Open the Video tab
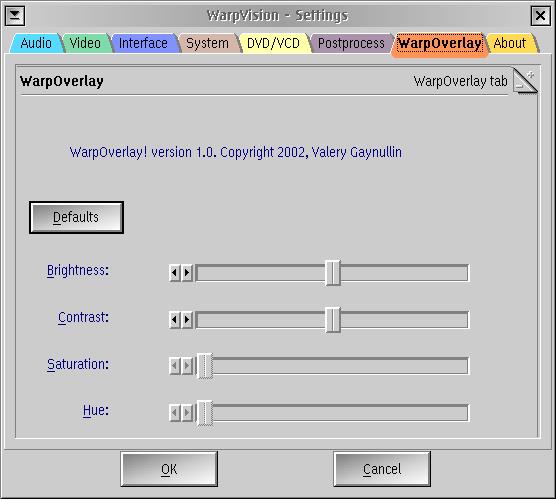Screen dimensions: 556x499 click(85, 43)
